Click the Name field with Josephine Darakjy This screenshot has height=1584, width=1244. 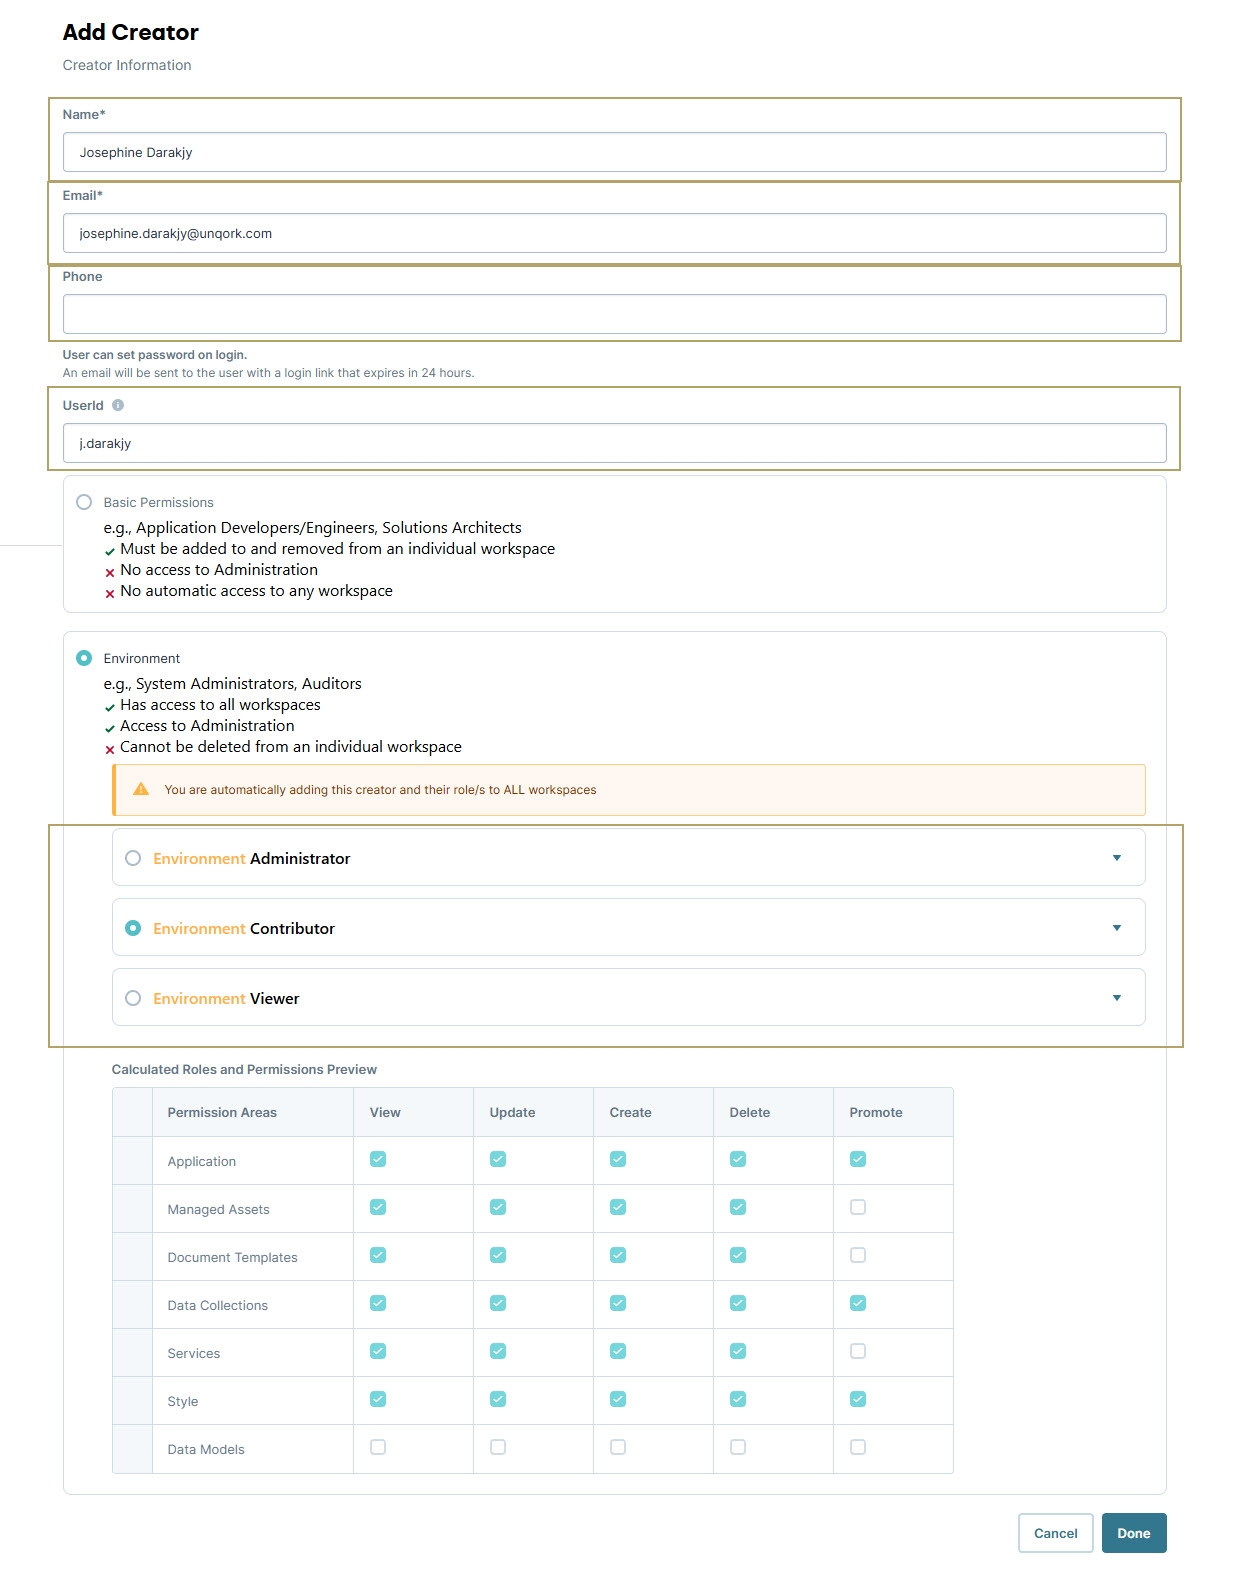tap(615, 152)
